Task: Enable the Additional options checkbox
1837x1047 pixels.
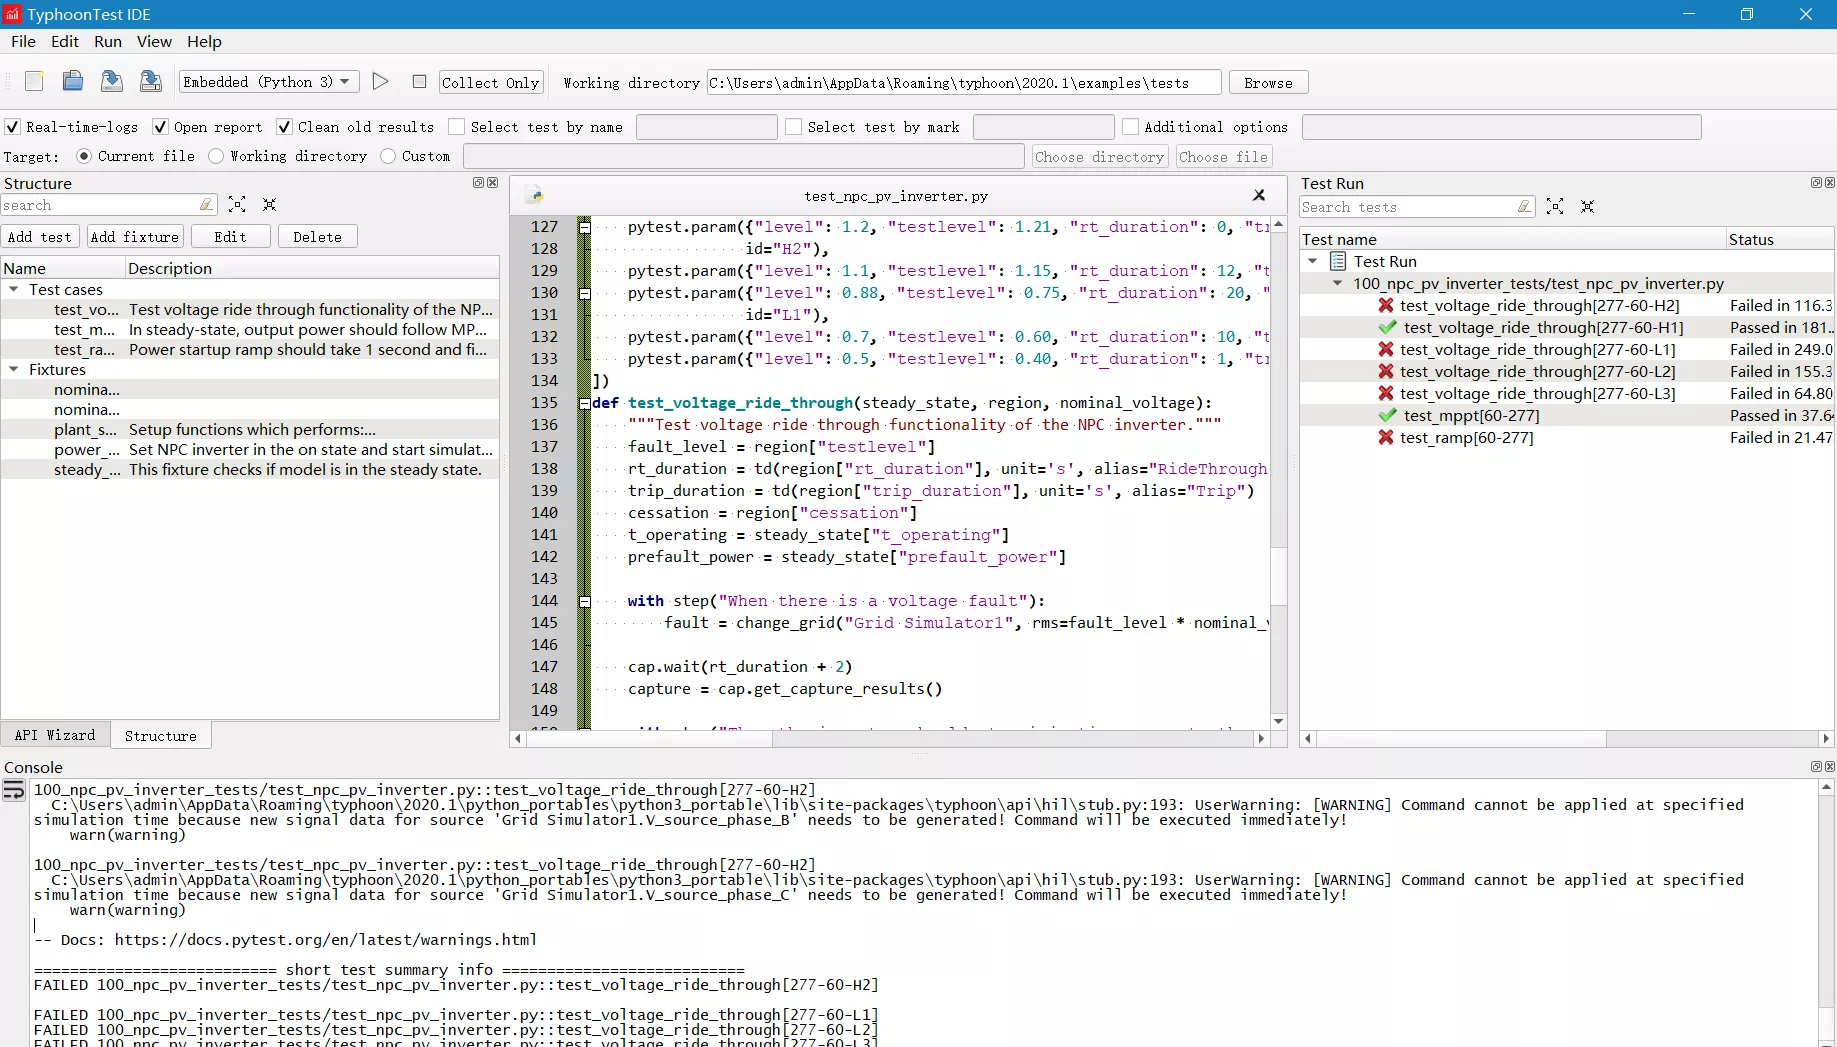Action: [1130, 127]
